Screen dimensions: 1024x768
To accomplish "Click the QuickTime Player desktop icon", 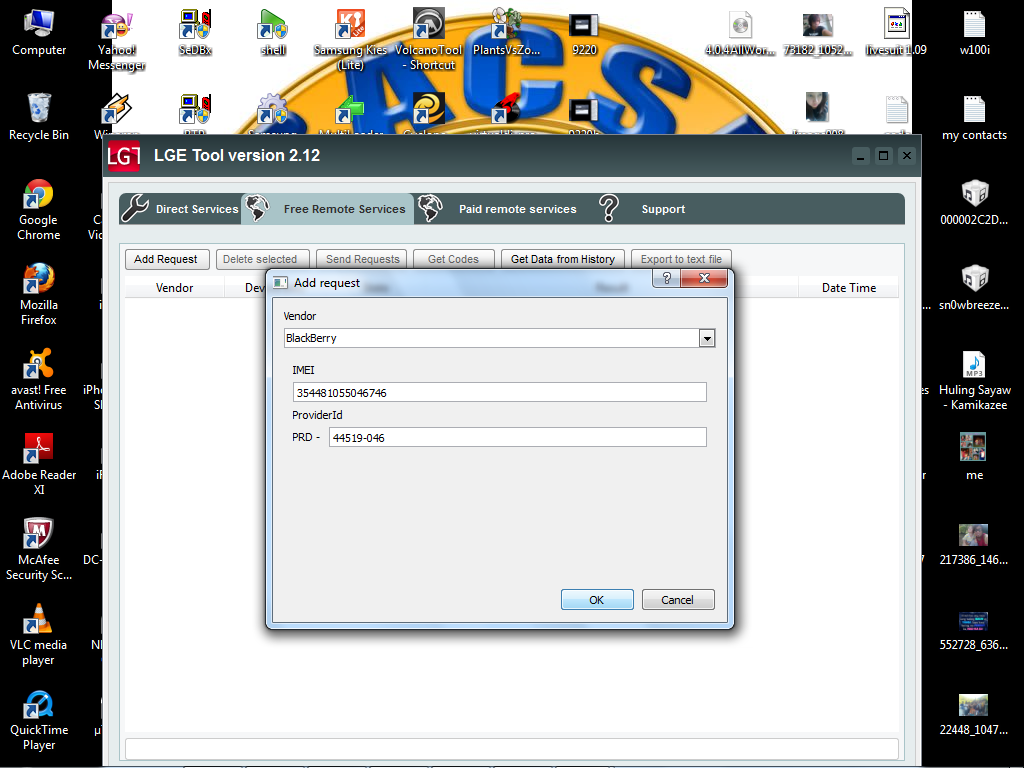I will (38, 706).
